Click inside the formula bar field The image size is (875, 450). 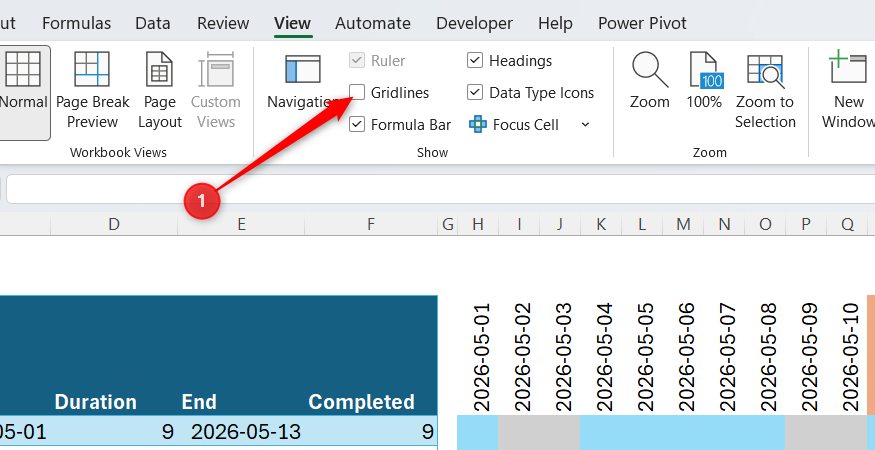click(441, 189)
